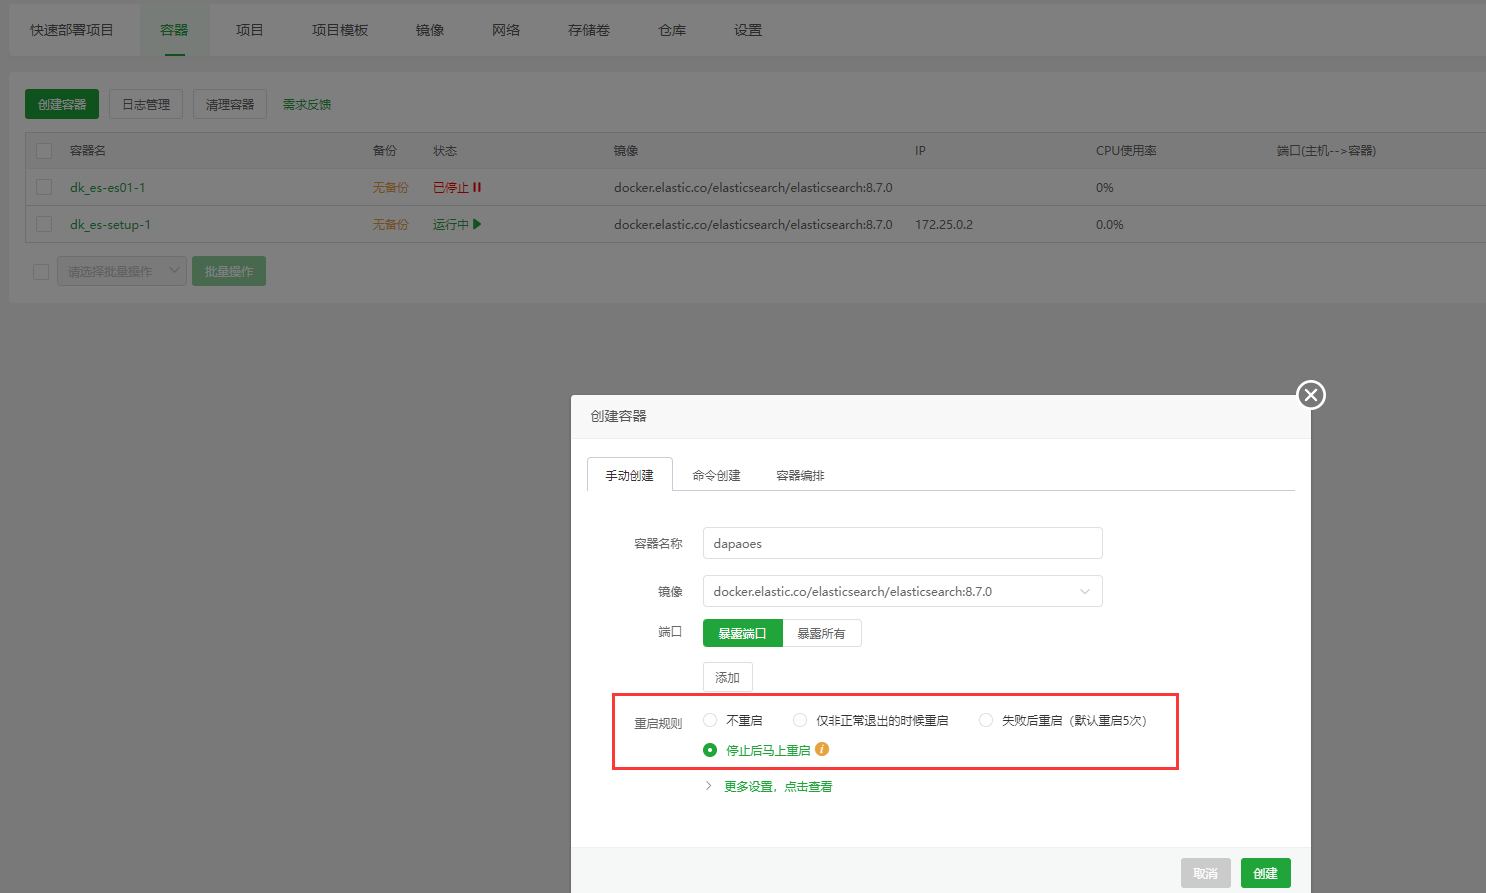Click the 已停止 status text
Image resolution: width=1486 pixels, height=893 pixels.
(x=451, y=187)
